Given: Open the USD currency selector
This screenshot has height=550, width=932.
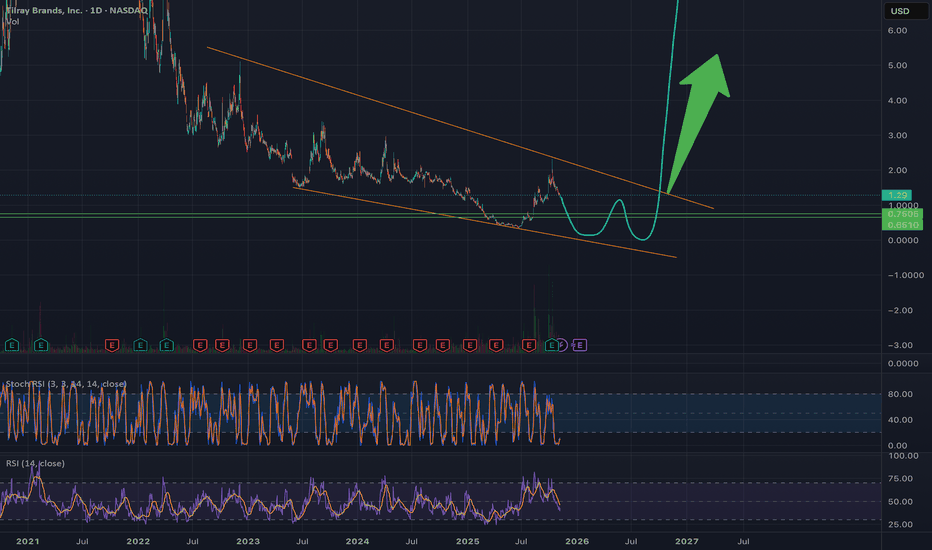Looking at the screenshot, I should (905, 11).
